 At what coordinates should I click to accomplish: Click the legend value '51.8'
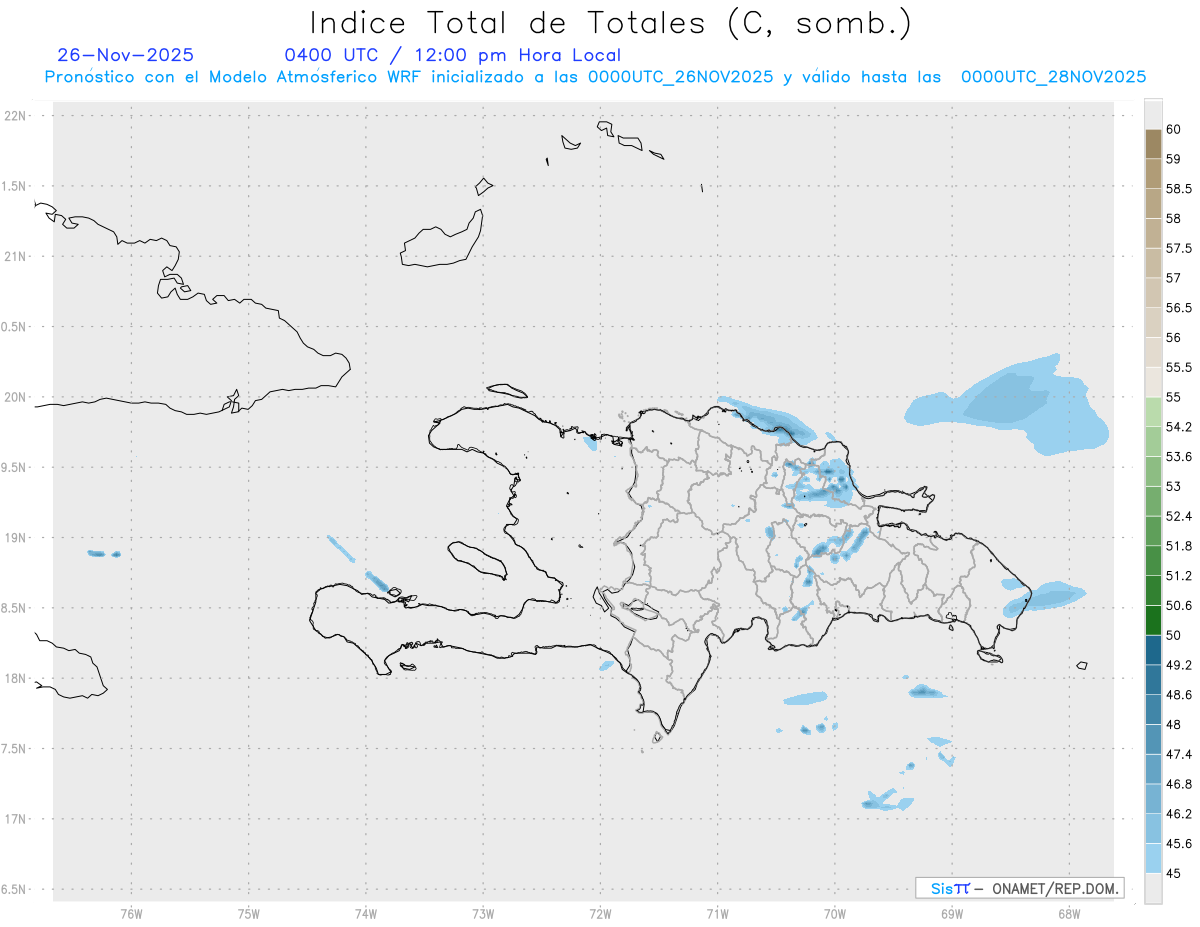[x=1178, y=546]
